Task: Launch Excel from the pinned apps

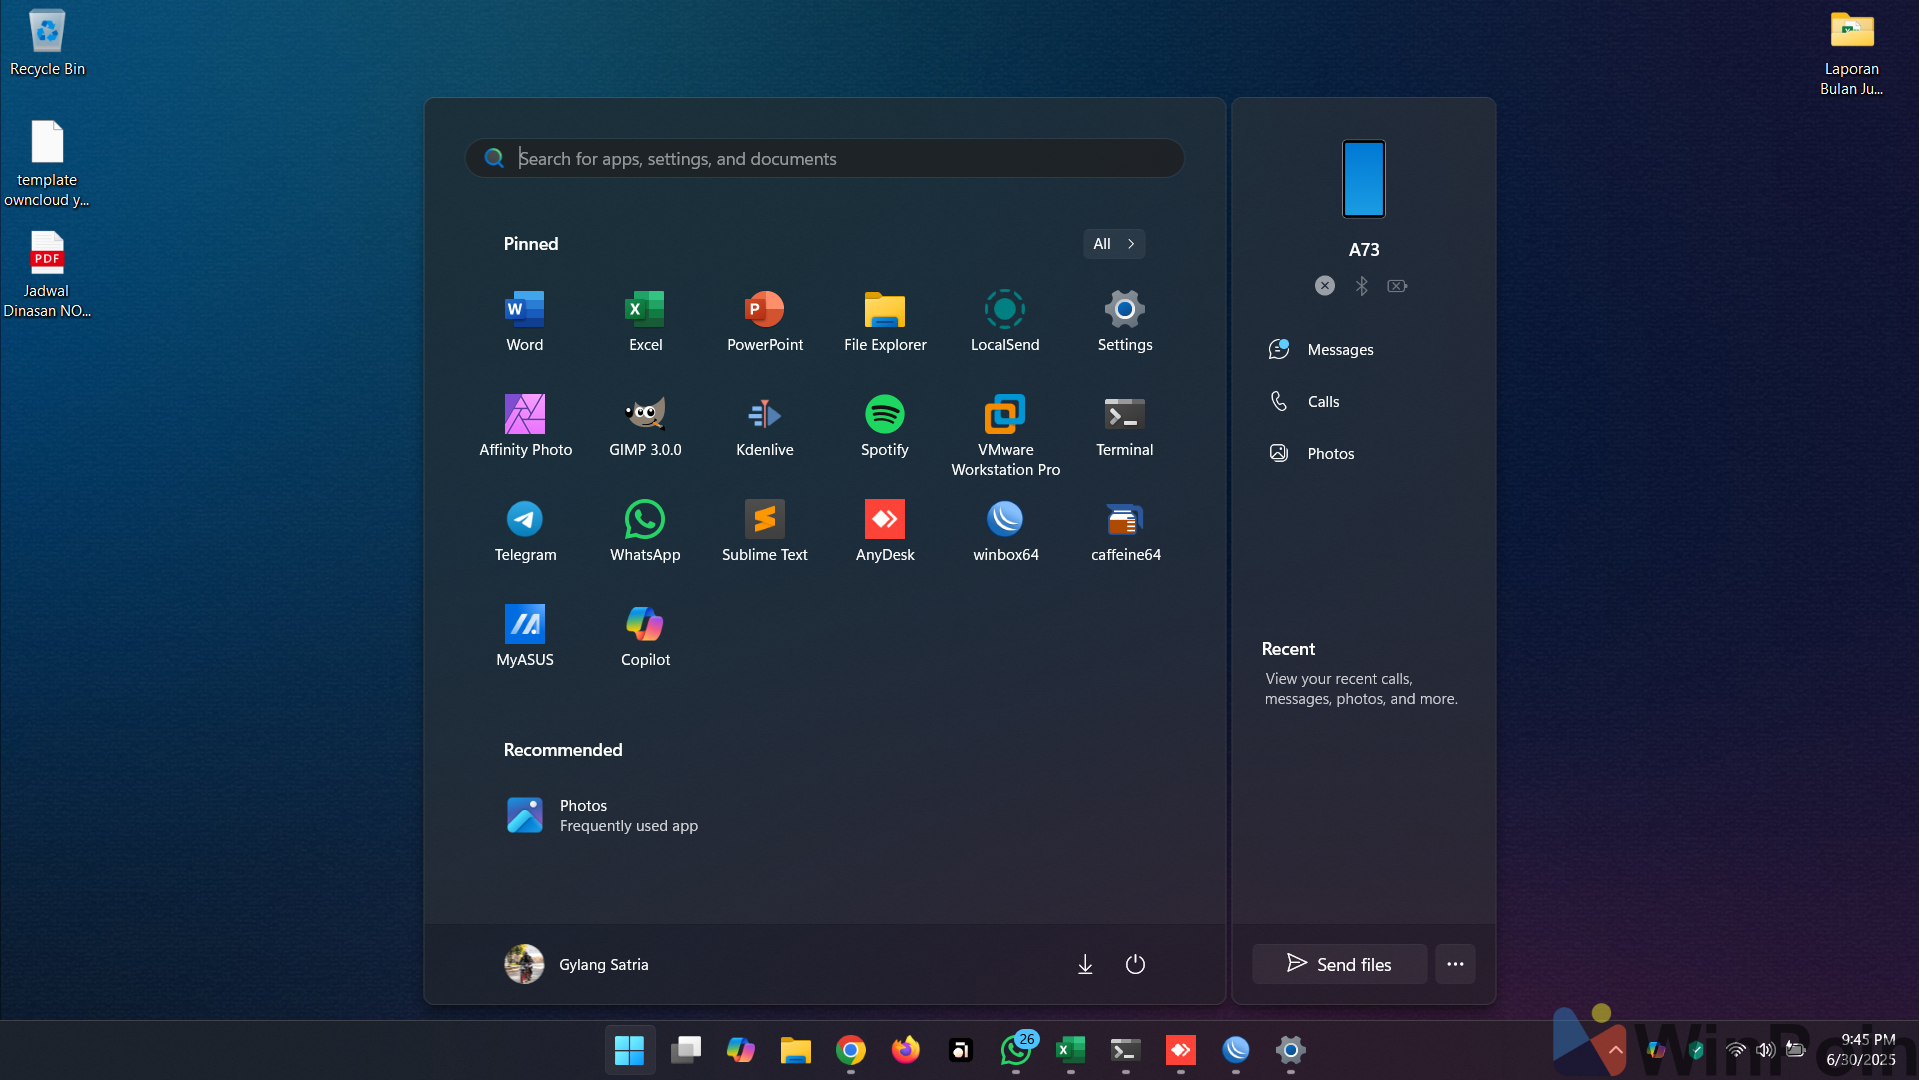Action: pyautogui.click(x=645, y=321)
